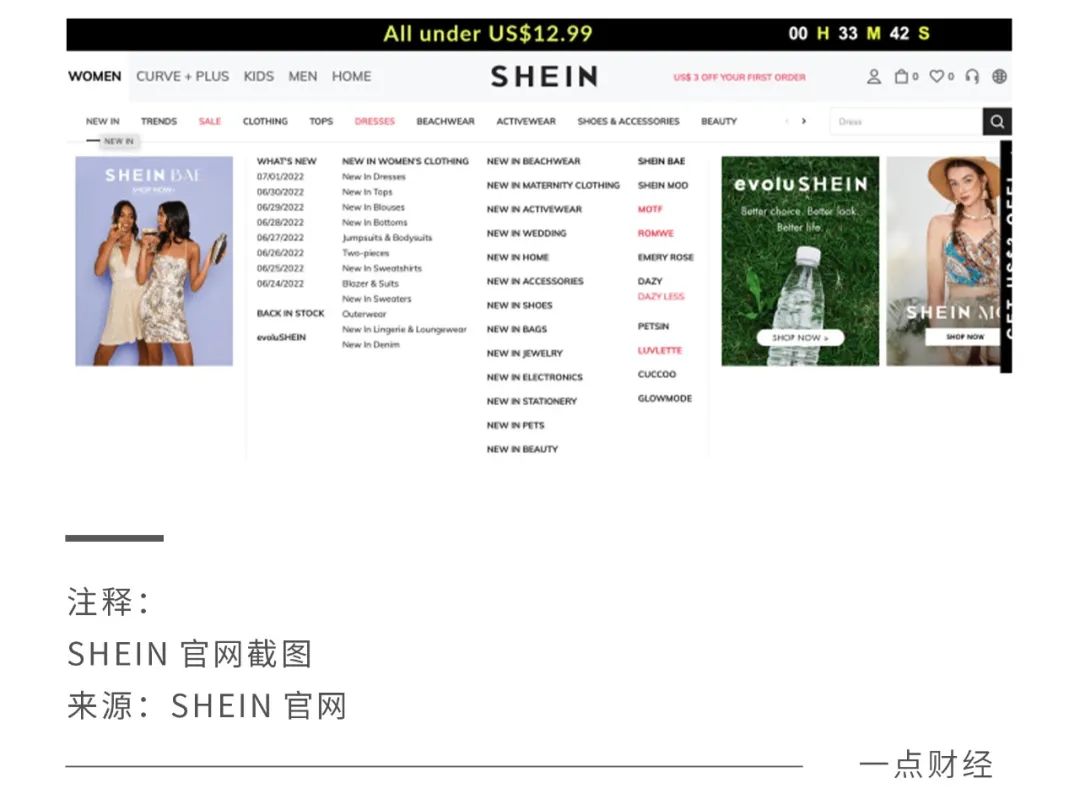
Task: Open the ROMWE brand link
Action: click(656, 233)
